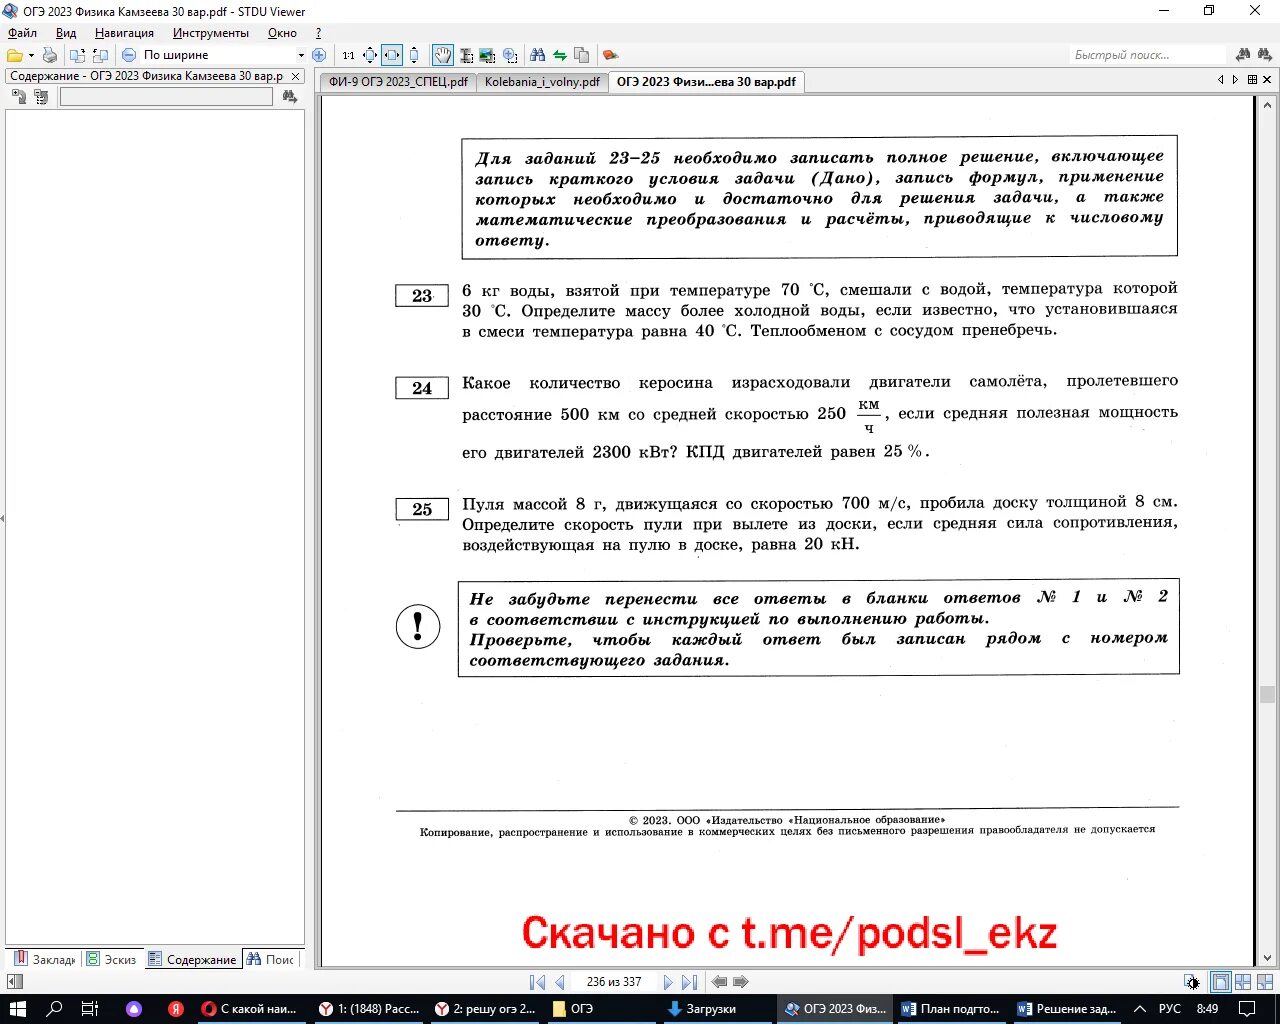
Task: Choose the text selection tool
Action: (465, 55)
